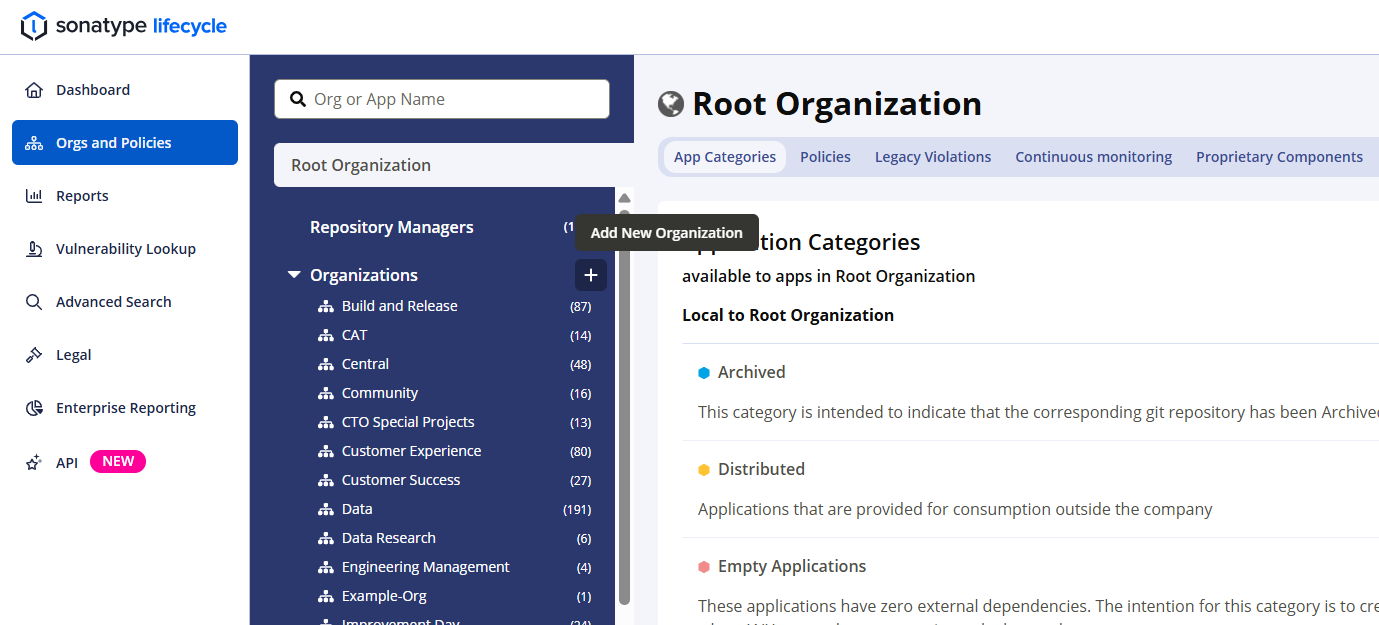The height and width of the screenshot is (625, 1379).
Task: Open the Proprietary Components tab
Action: point(1279,157)
